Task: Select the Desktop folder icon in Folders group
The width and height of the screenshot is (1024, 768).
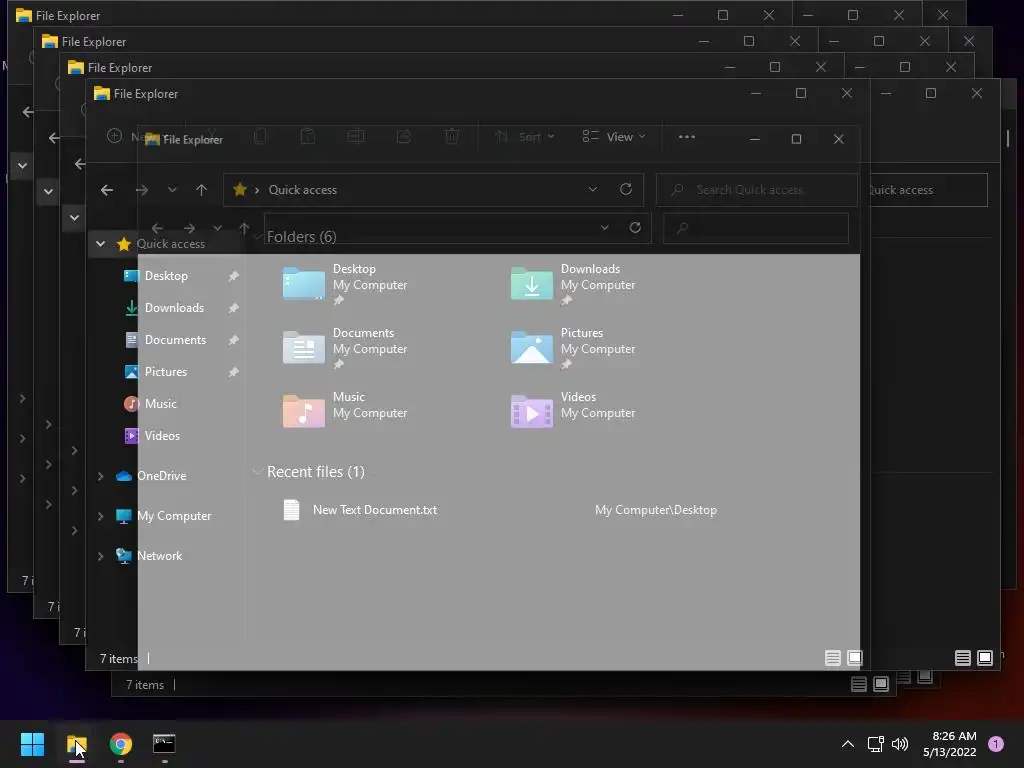Action: (304, 283)
